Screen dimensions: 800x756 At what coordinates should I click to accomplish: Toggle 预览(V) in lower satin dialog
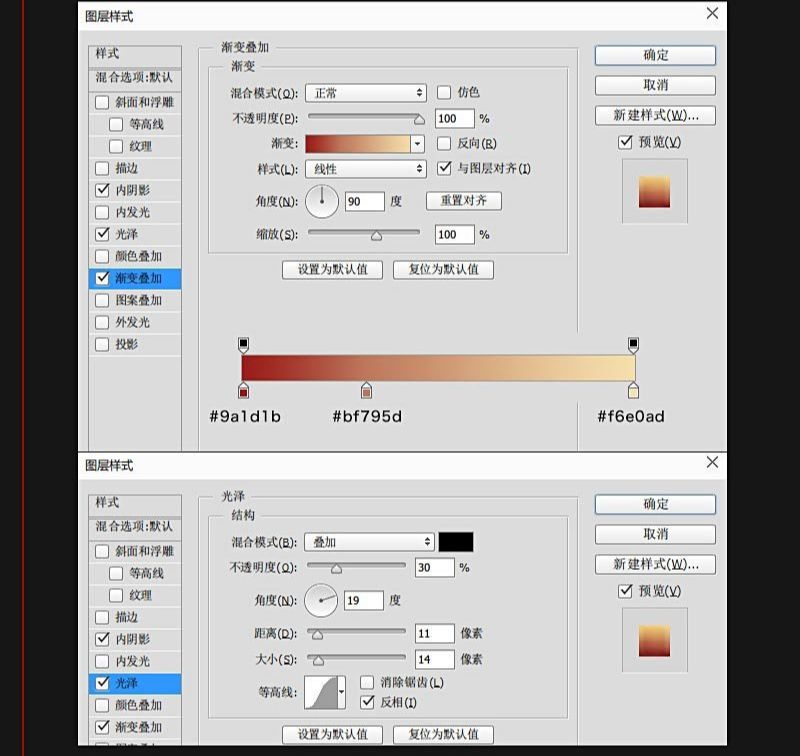coord(625,591)
